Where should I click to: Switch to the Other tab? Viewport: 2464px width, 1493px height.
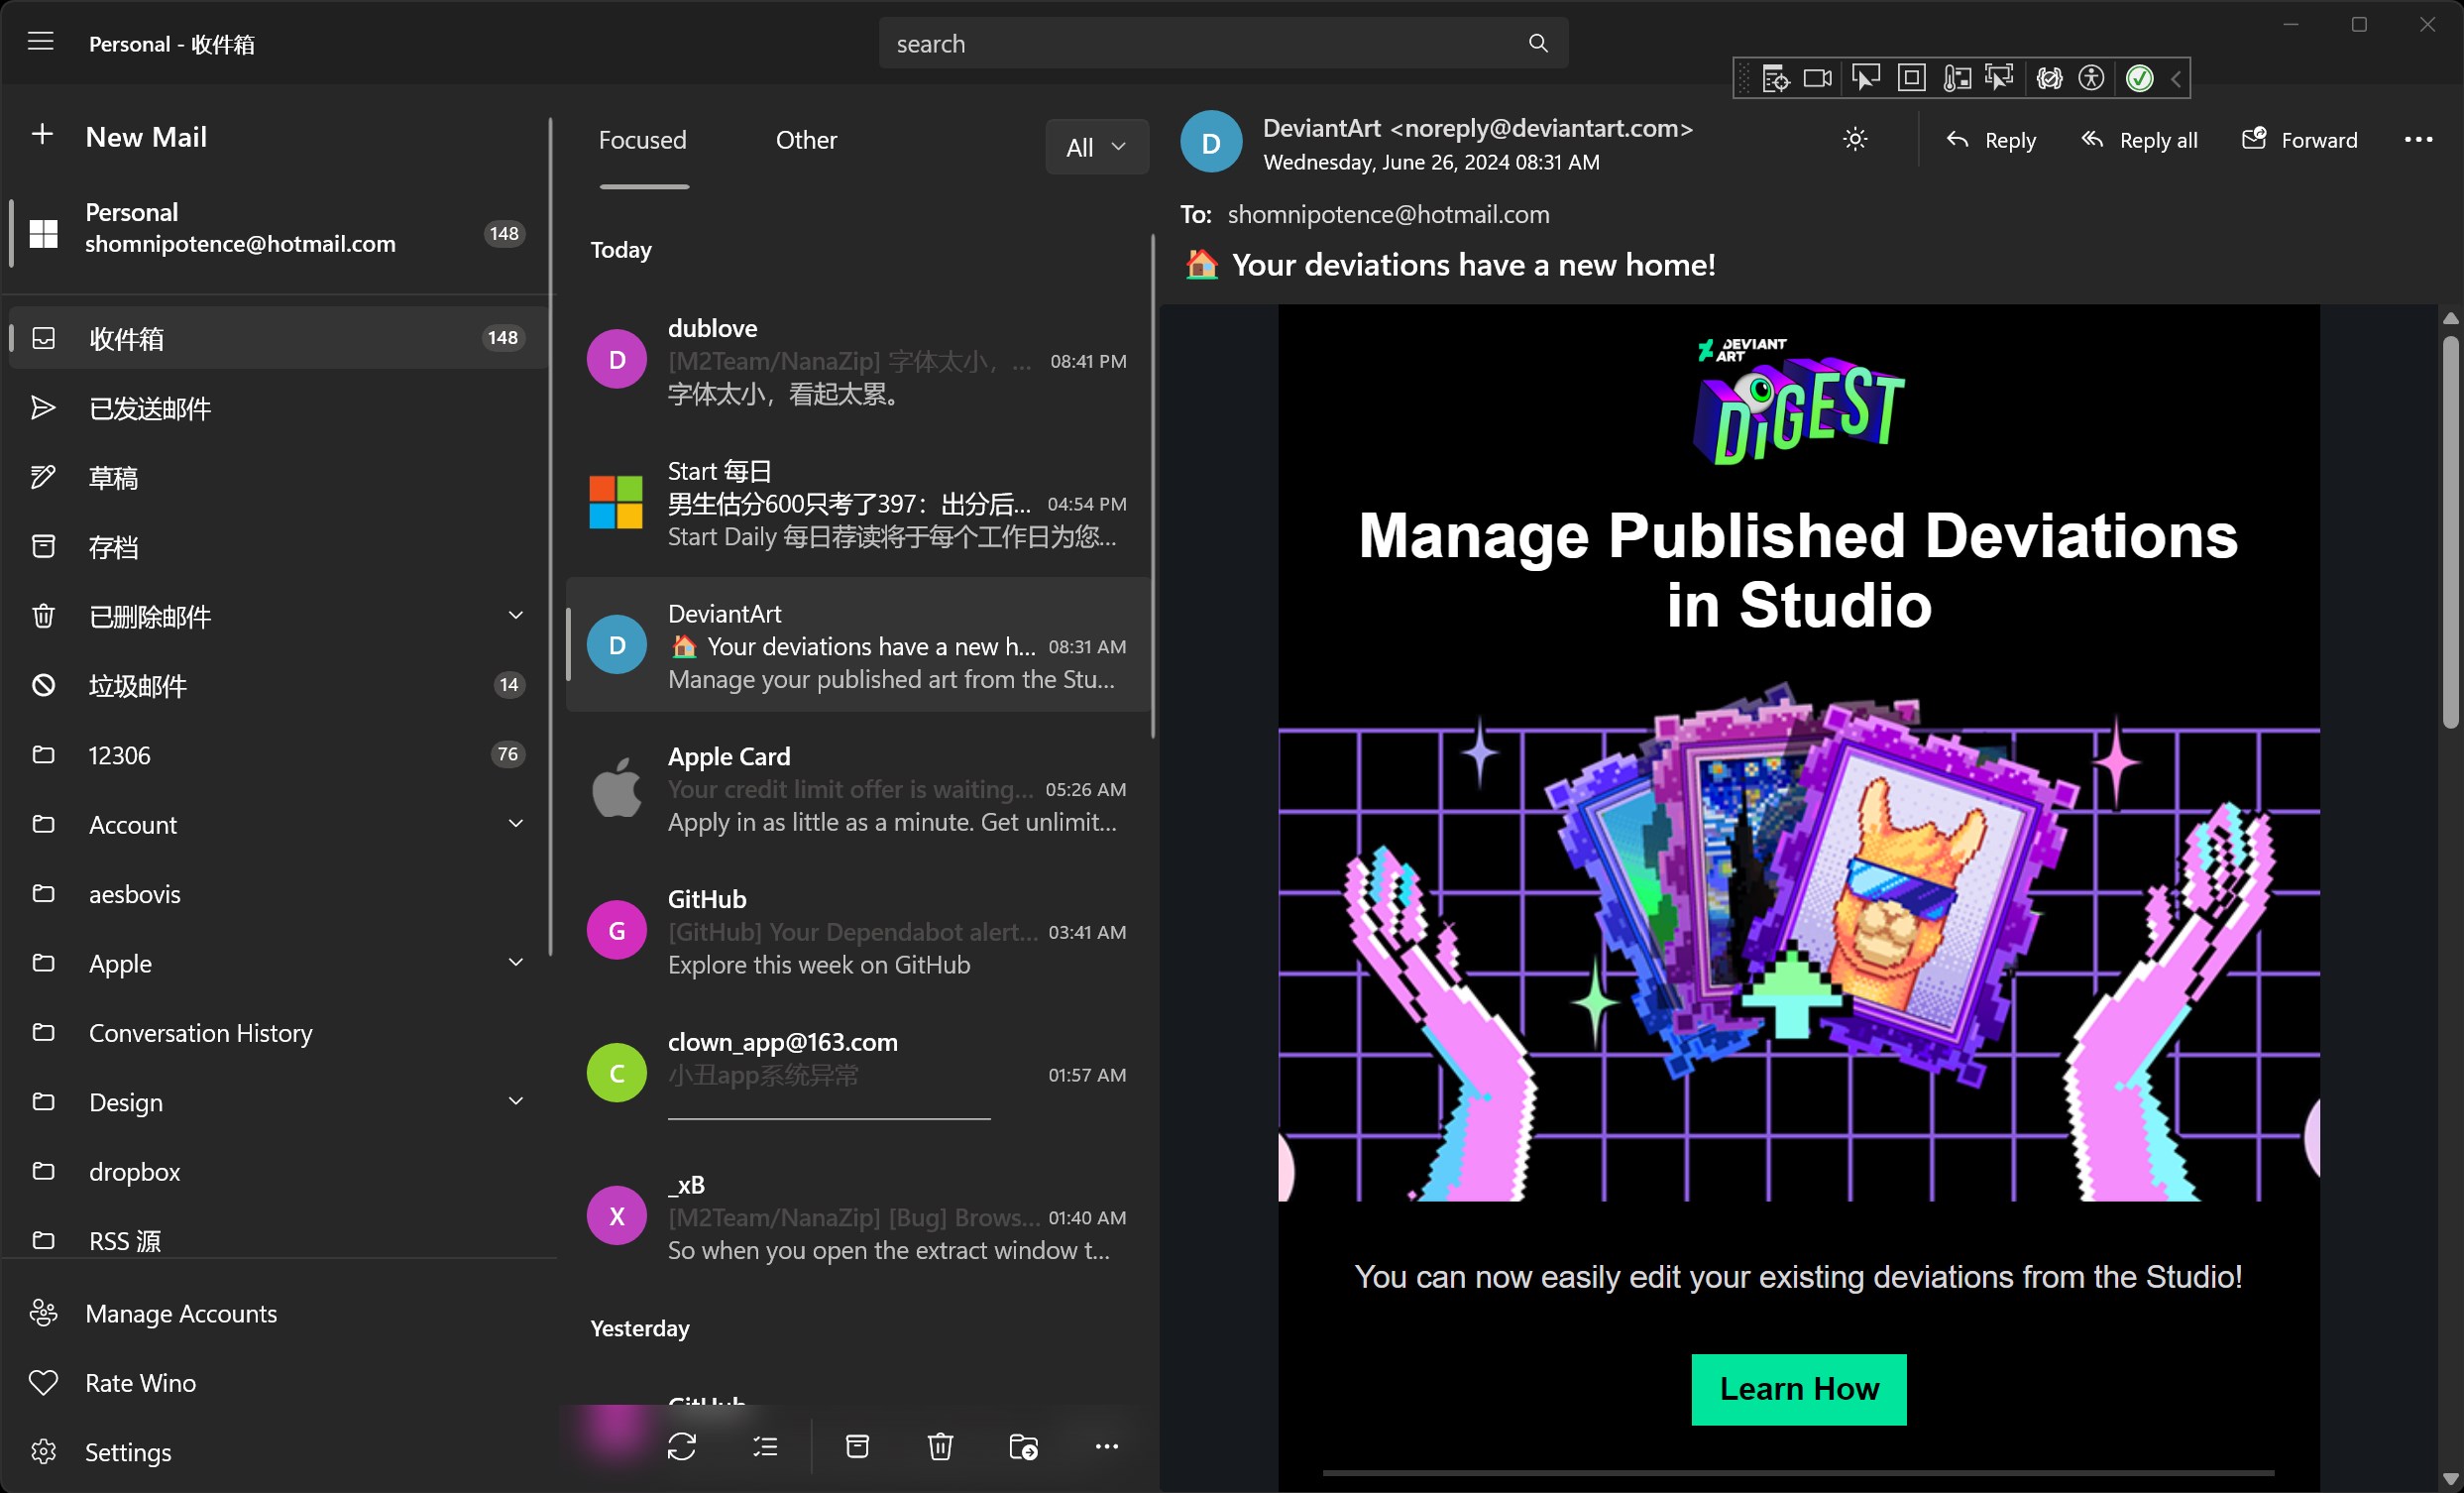click(806, 140)
